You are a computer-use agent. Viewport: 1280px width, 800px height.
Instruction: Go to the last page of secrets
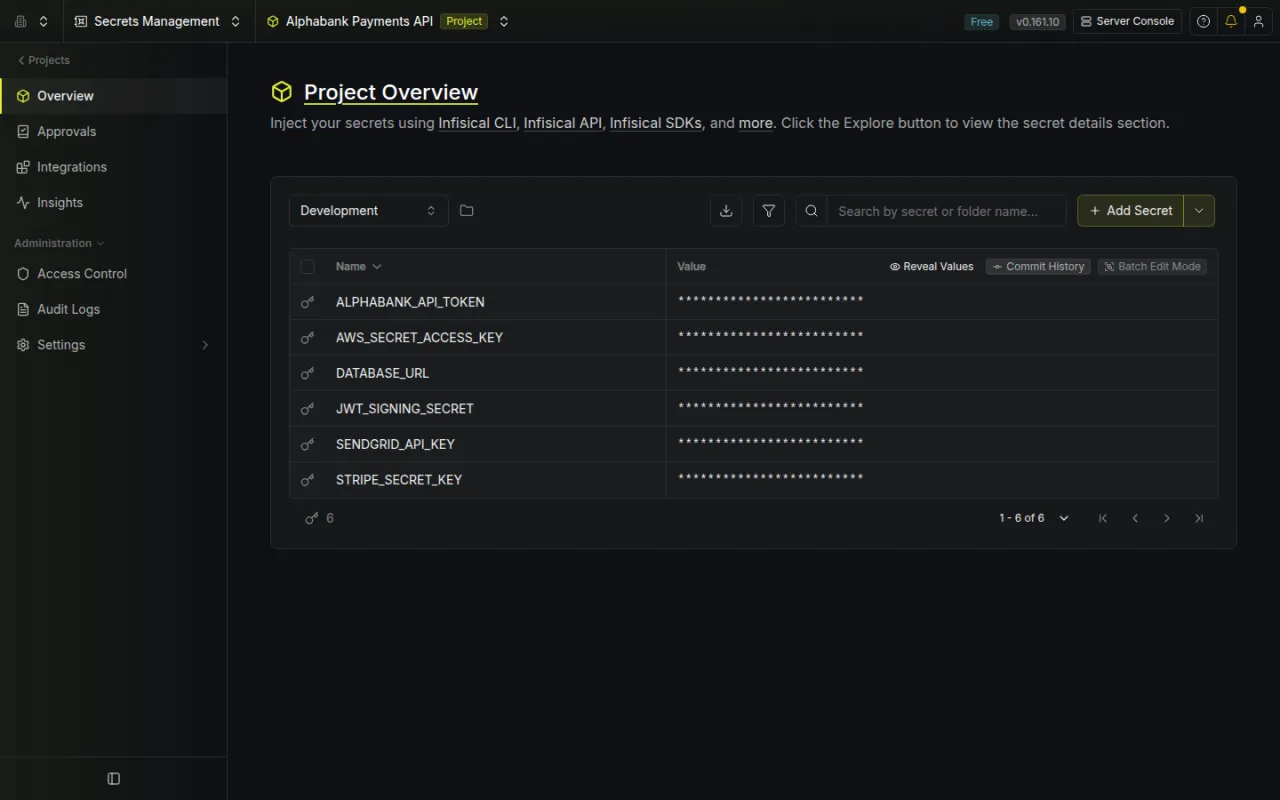tap(1199, 518)
